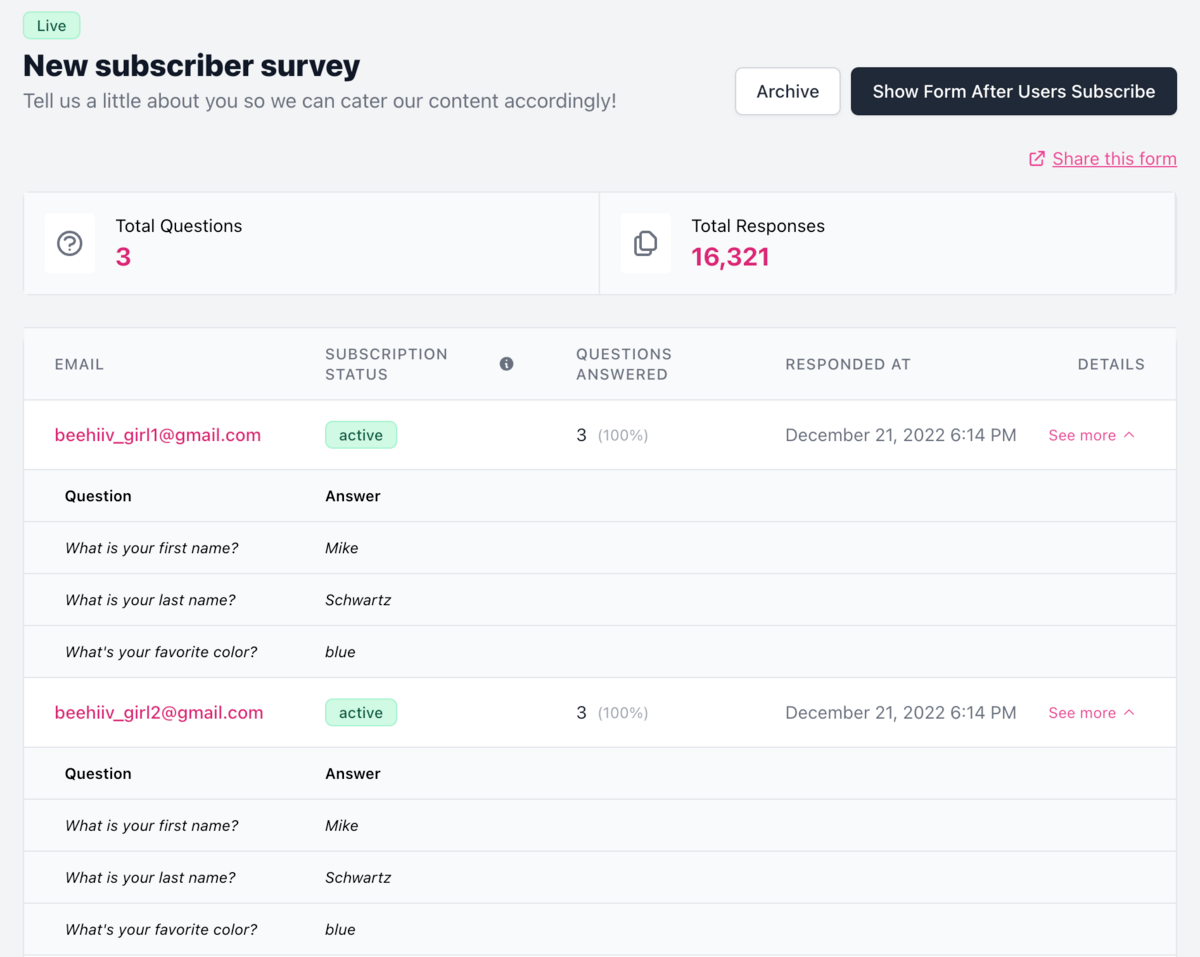Screen dimensions: 1200x957
Task: Click the Questions Answered column header
Action: click(x=624, y=364)
